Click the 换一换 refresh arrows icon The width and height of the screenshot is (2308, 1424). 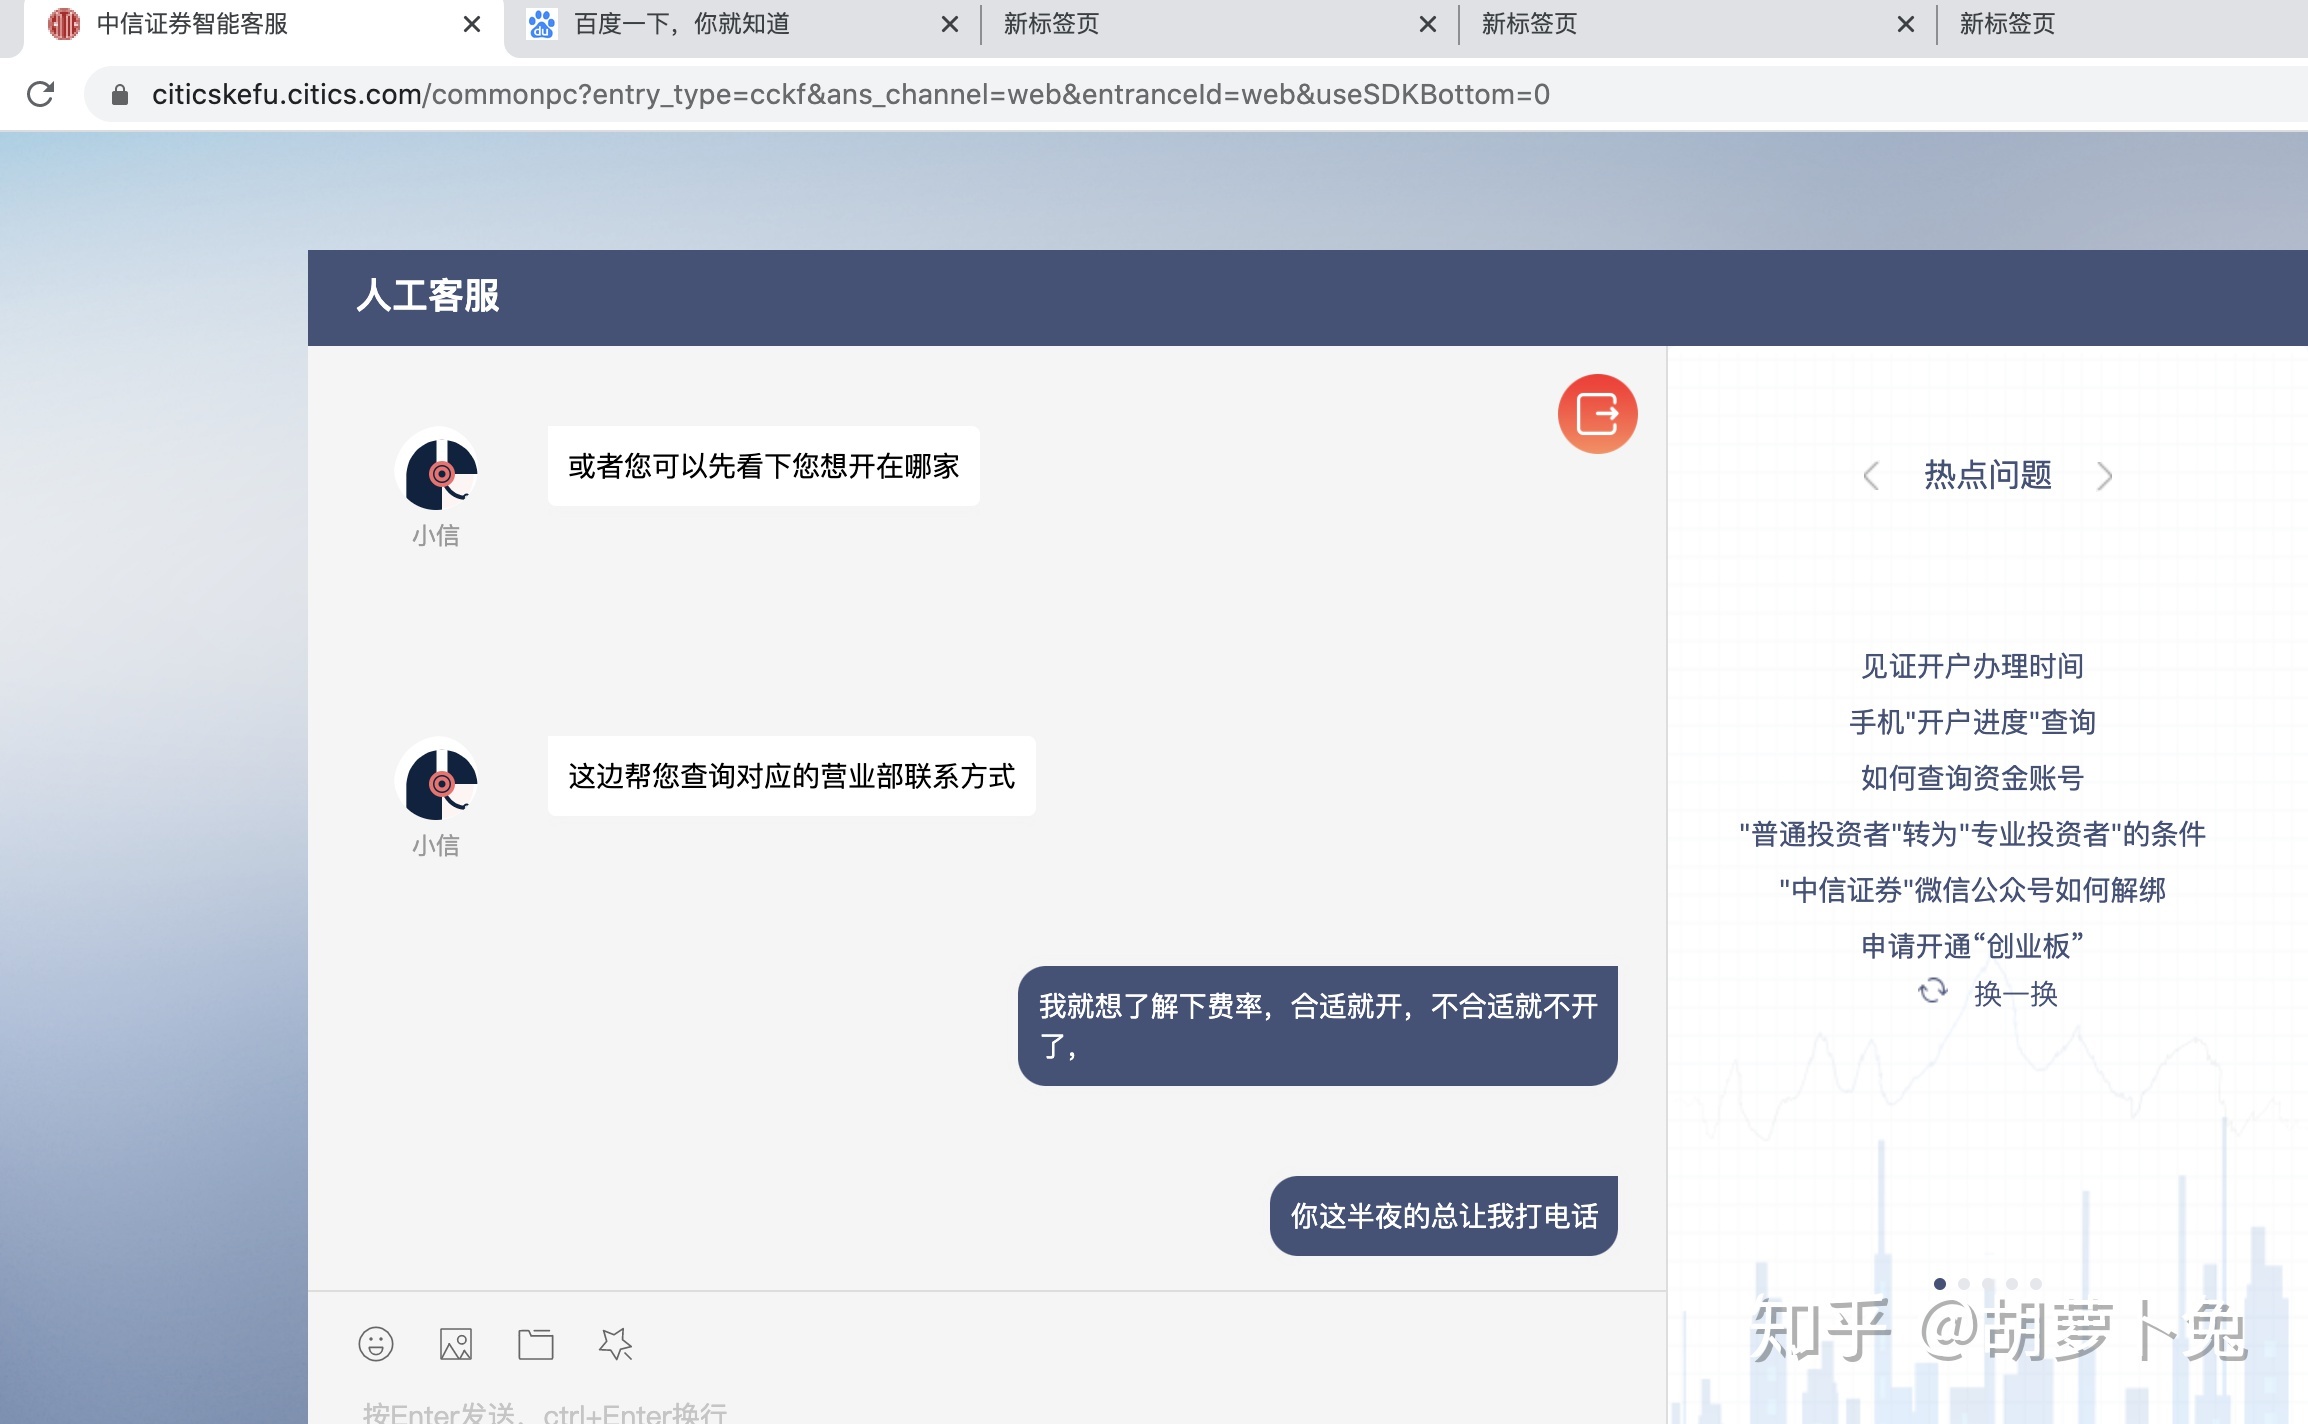tap(1932, 991)
